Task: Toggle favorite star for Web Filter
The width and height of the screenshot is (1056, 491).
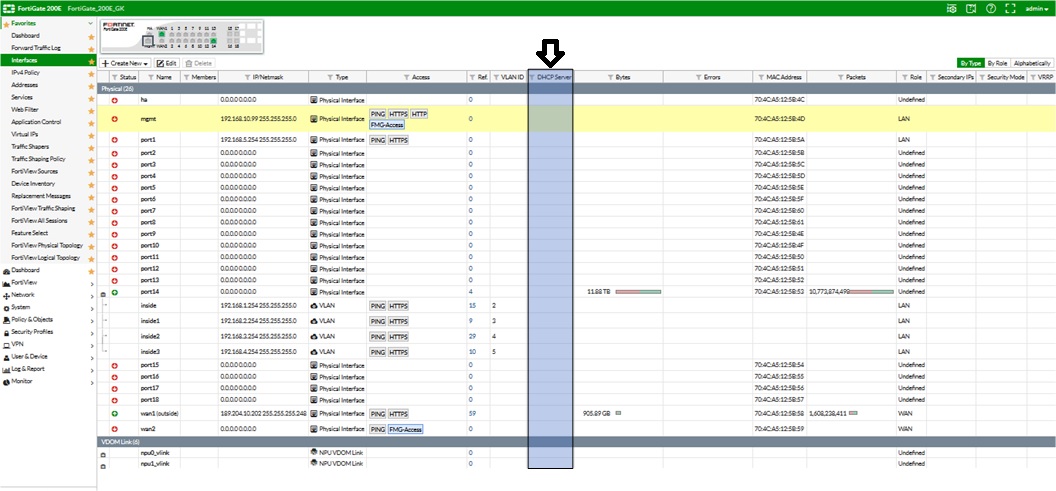Action: click(91, 110)
